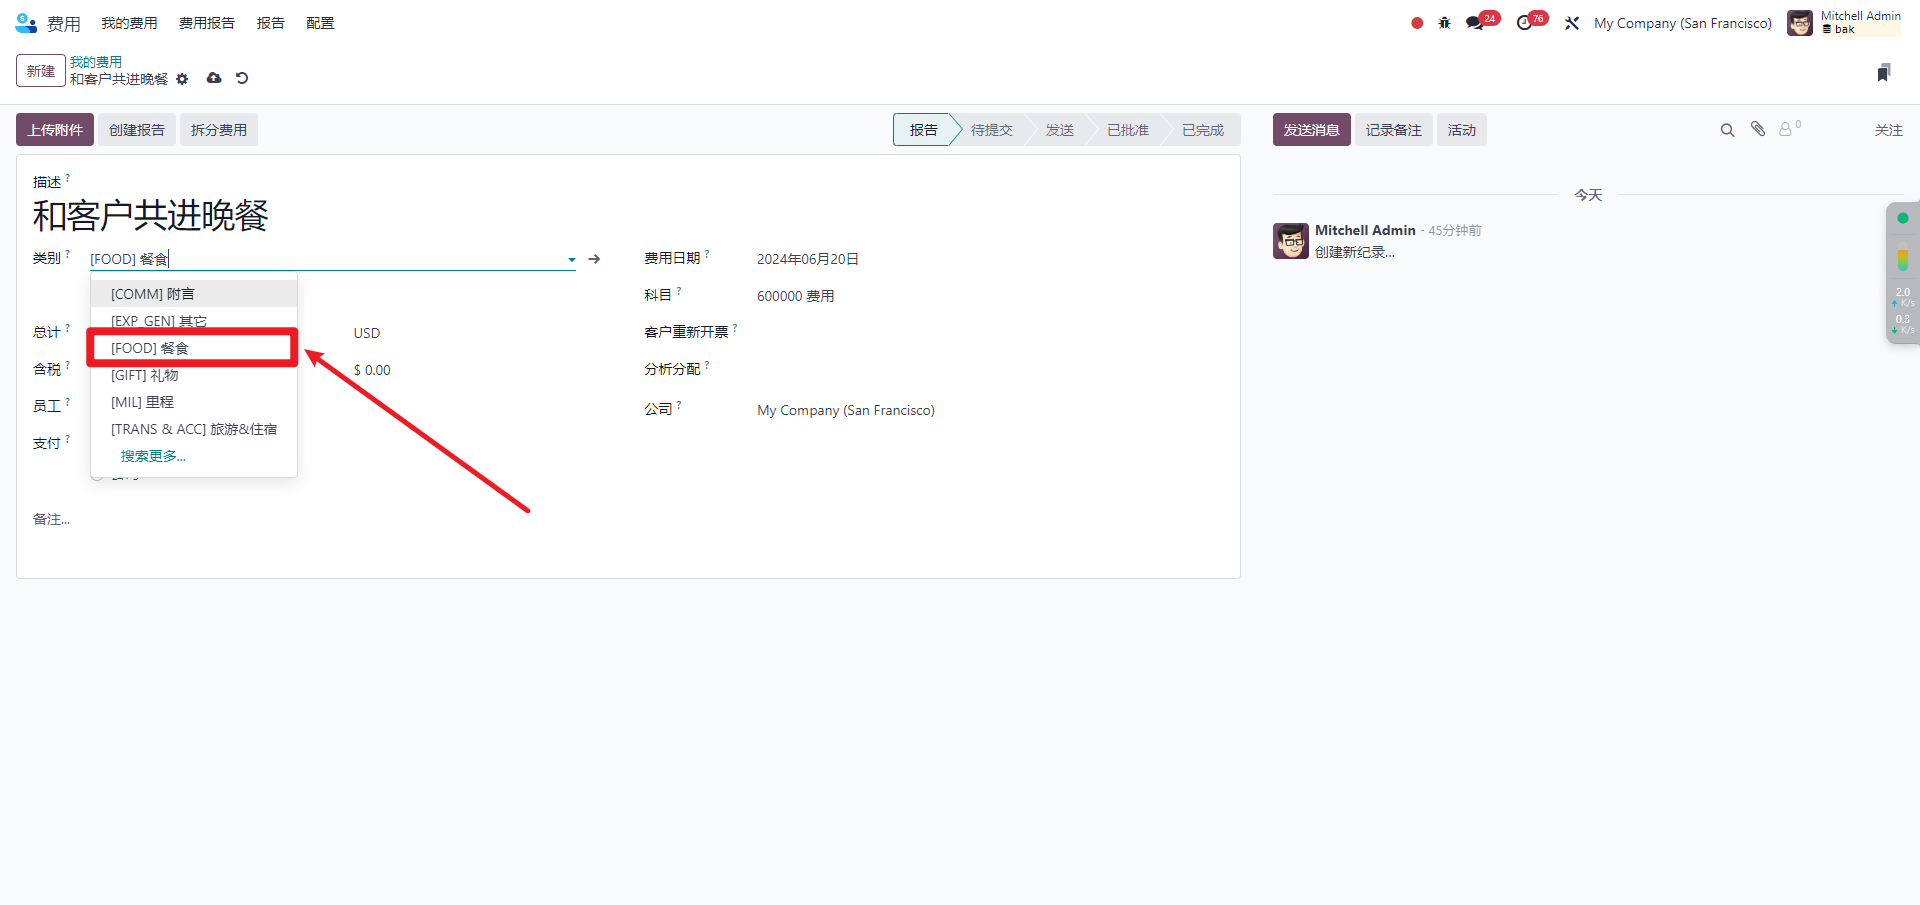The image size is (1920, 905).
Task: Click the 搜索更多... link in dropdown
Action: 153,456
